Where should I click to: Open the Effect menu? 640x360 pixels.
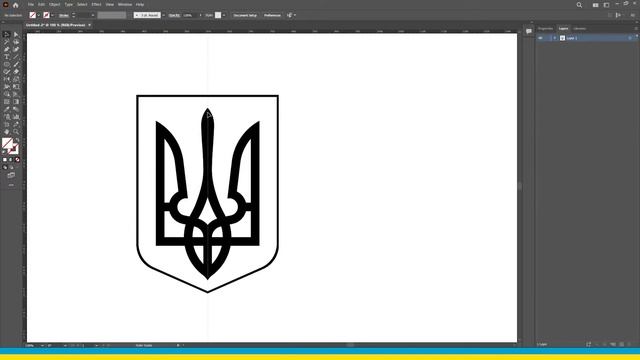coord(96,4)
